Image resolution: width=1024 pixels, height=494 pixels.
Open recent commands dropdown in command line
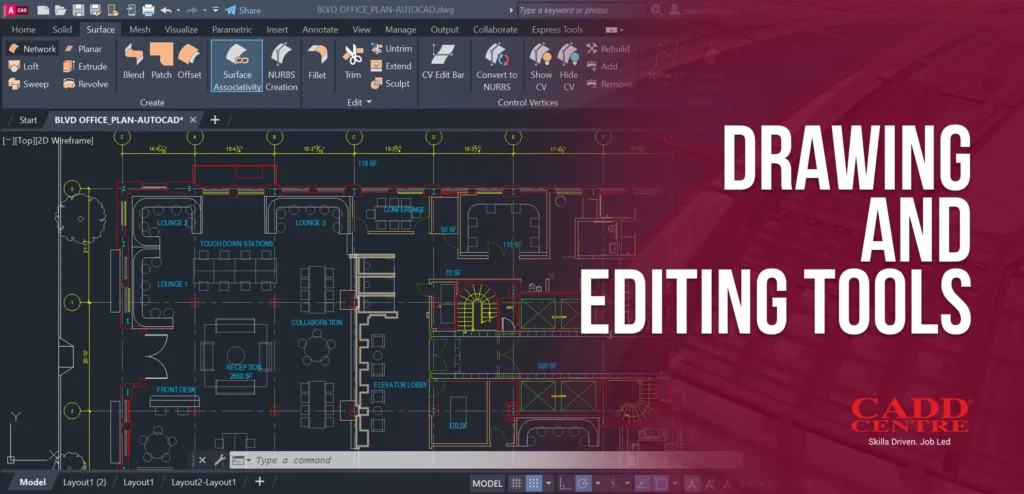(247, 461)
